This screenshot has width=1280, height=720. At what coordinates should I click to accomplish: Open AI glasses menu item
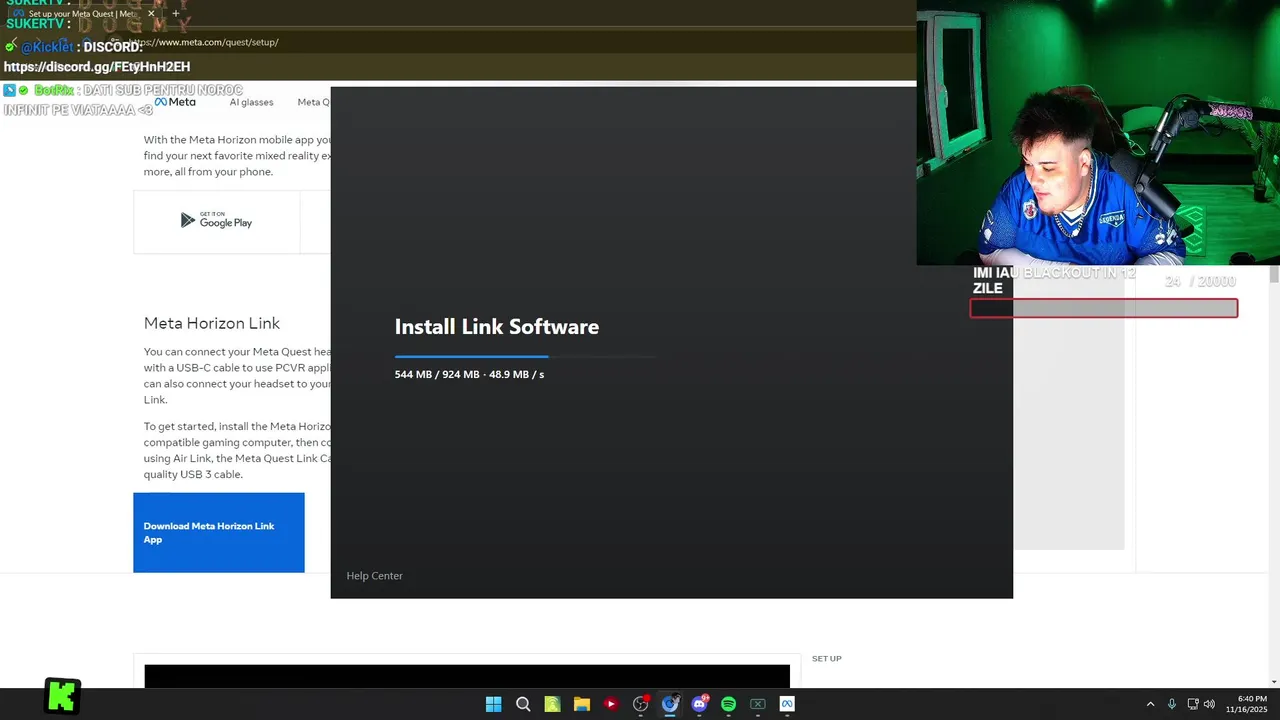click(x=251, y=102)
